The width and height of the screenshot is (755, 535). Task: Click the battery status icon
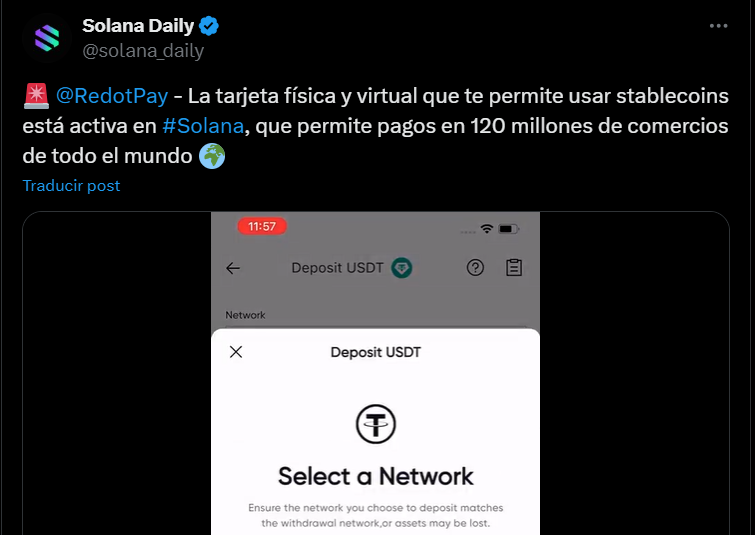pyautogui.click(x=508, y=229)
